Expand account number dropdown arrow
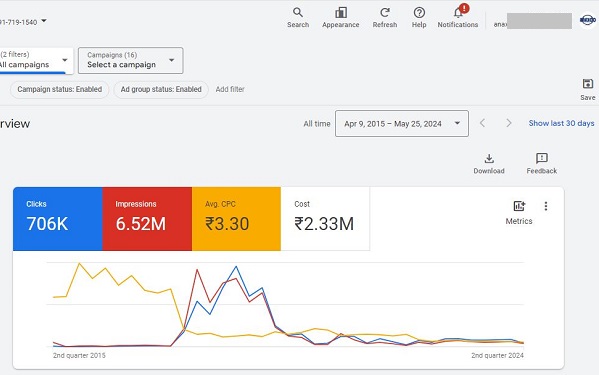Screen dimensions: 599x375 (x=44, y=21)
